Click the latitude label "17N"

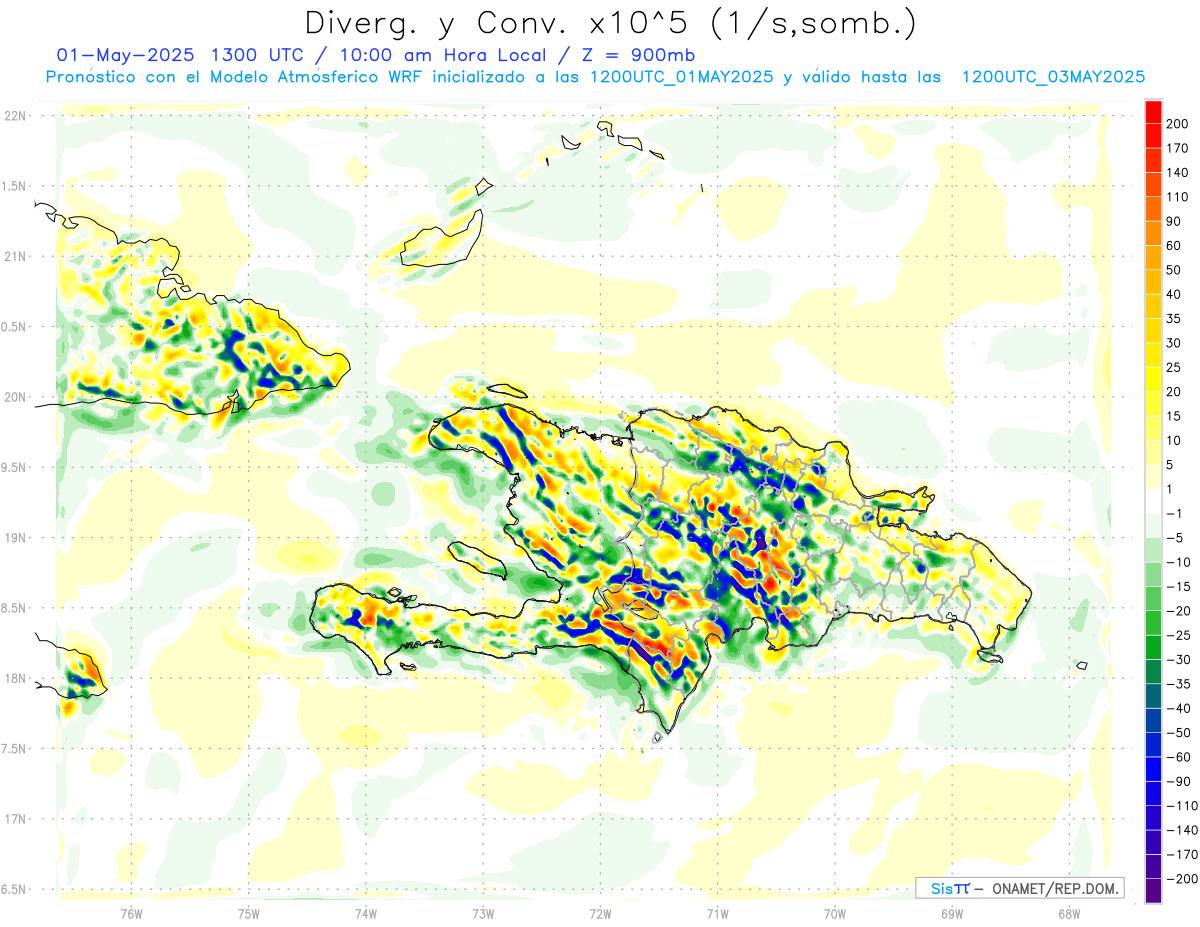(x=14, y=818)
